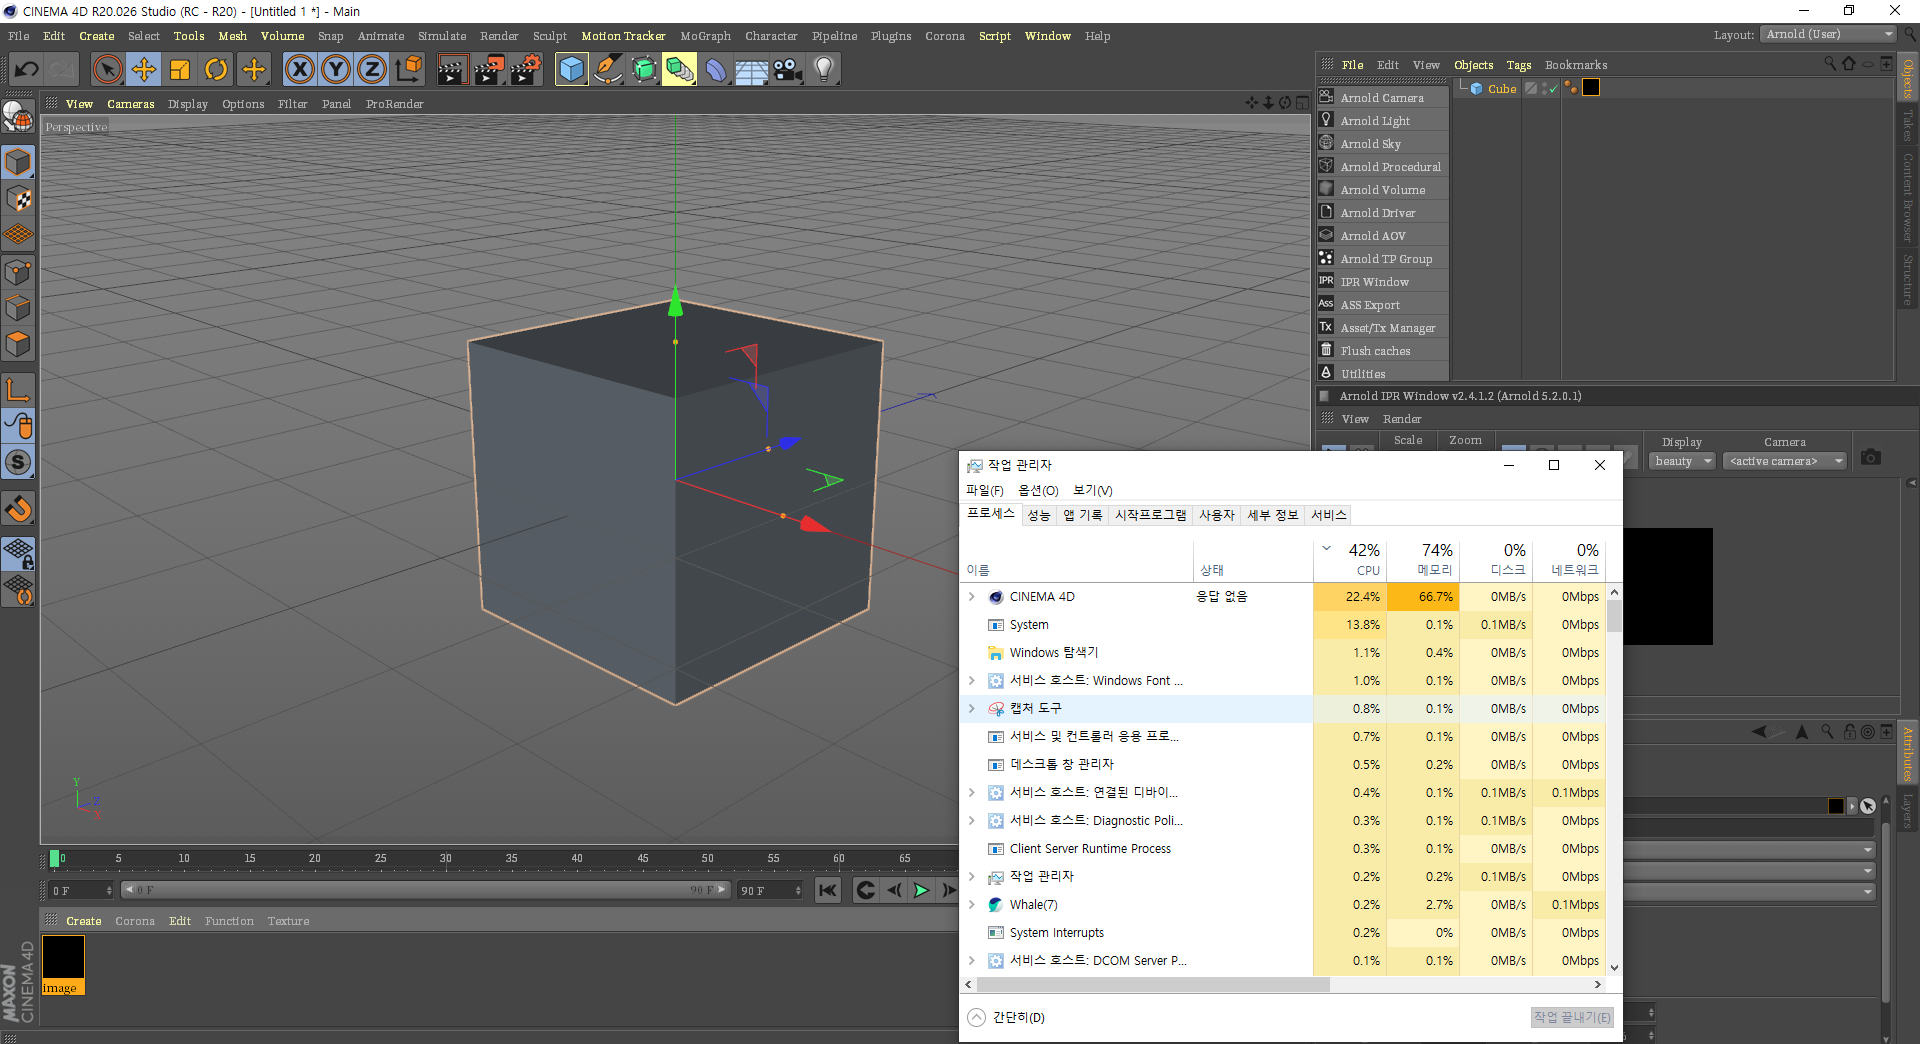Click the Subdivision Surface generator icon

(x=644, y=69)
